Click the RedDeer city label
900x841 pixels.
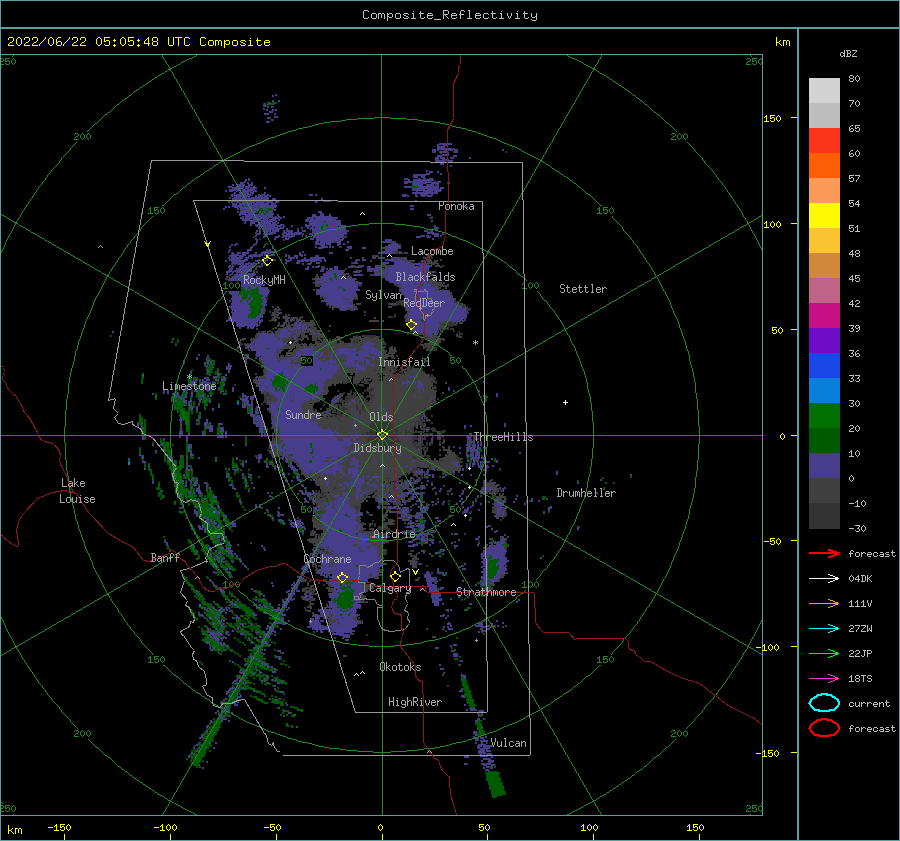(x=424, y=303)
